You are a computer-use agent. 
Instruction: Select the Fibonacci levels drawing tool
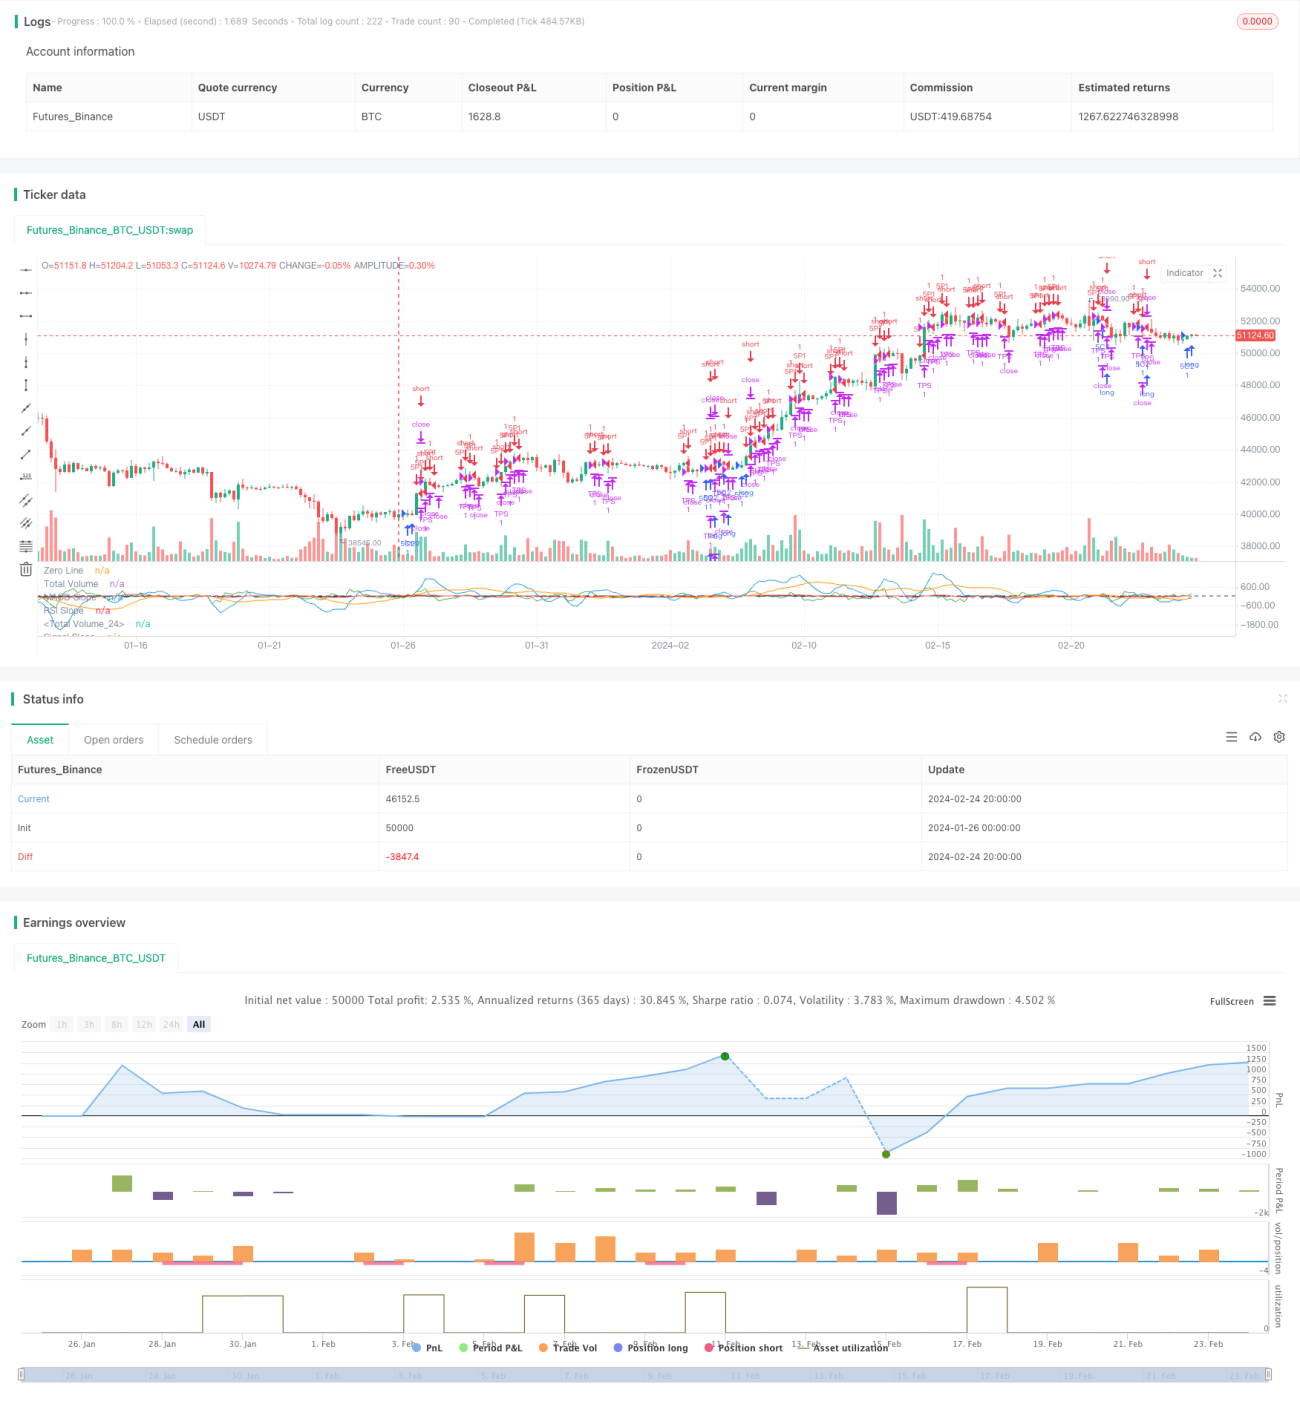tap(26, 546)
